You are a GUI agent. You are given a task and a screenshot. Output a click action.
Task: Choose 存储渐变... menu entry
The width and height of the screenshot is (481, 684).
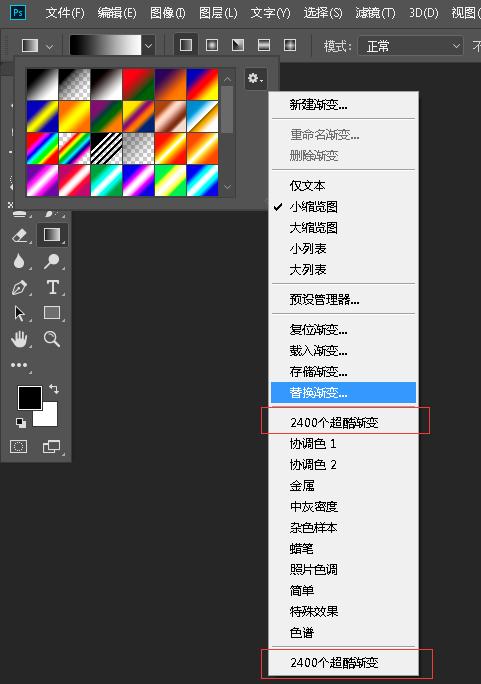pyautogui.click(x=343, y=371)
